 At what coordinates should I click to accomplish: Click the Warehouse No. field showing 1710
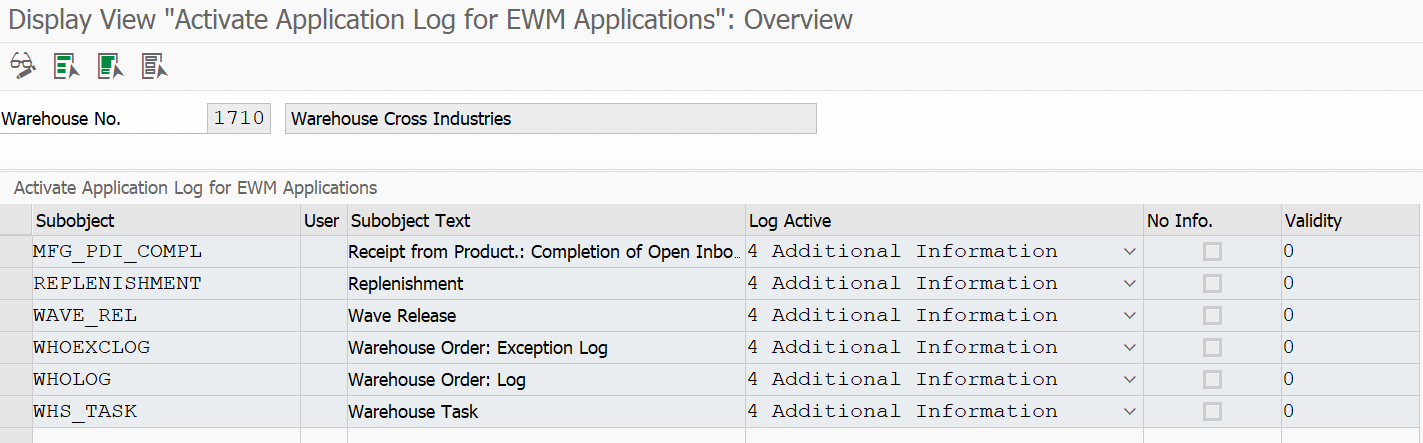(x=239, y=119)
